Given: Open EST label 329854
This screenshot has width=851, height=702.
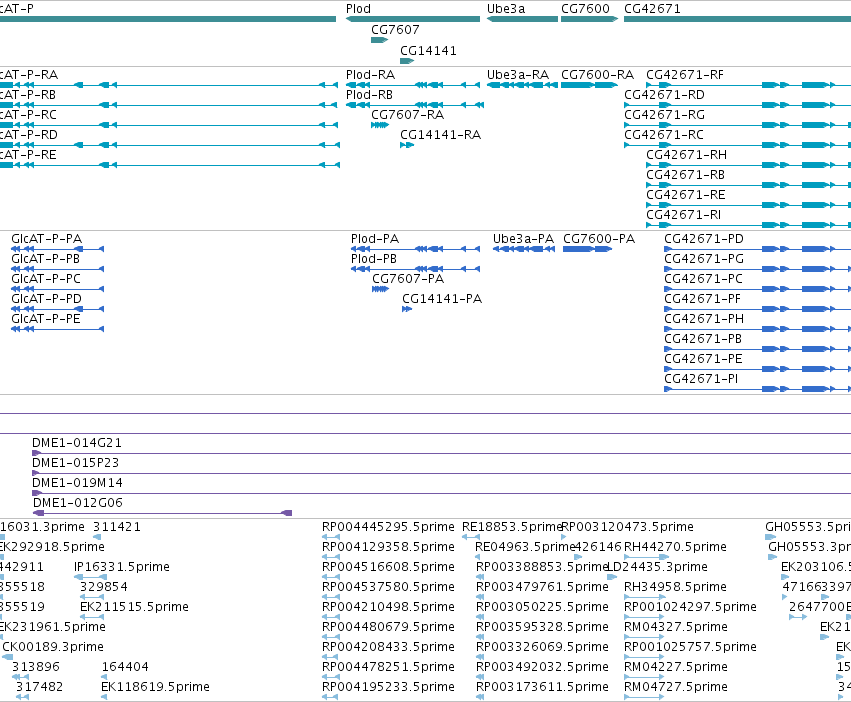Looking at the screenshot, I should (104, 587).
